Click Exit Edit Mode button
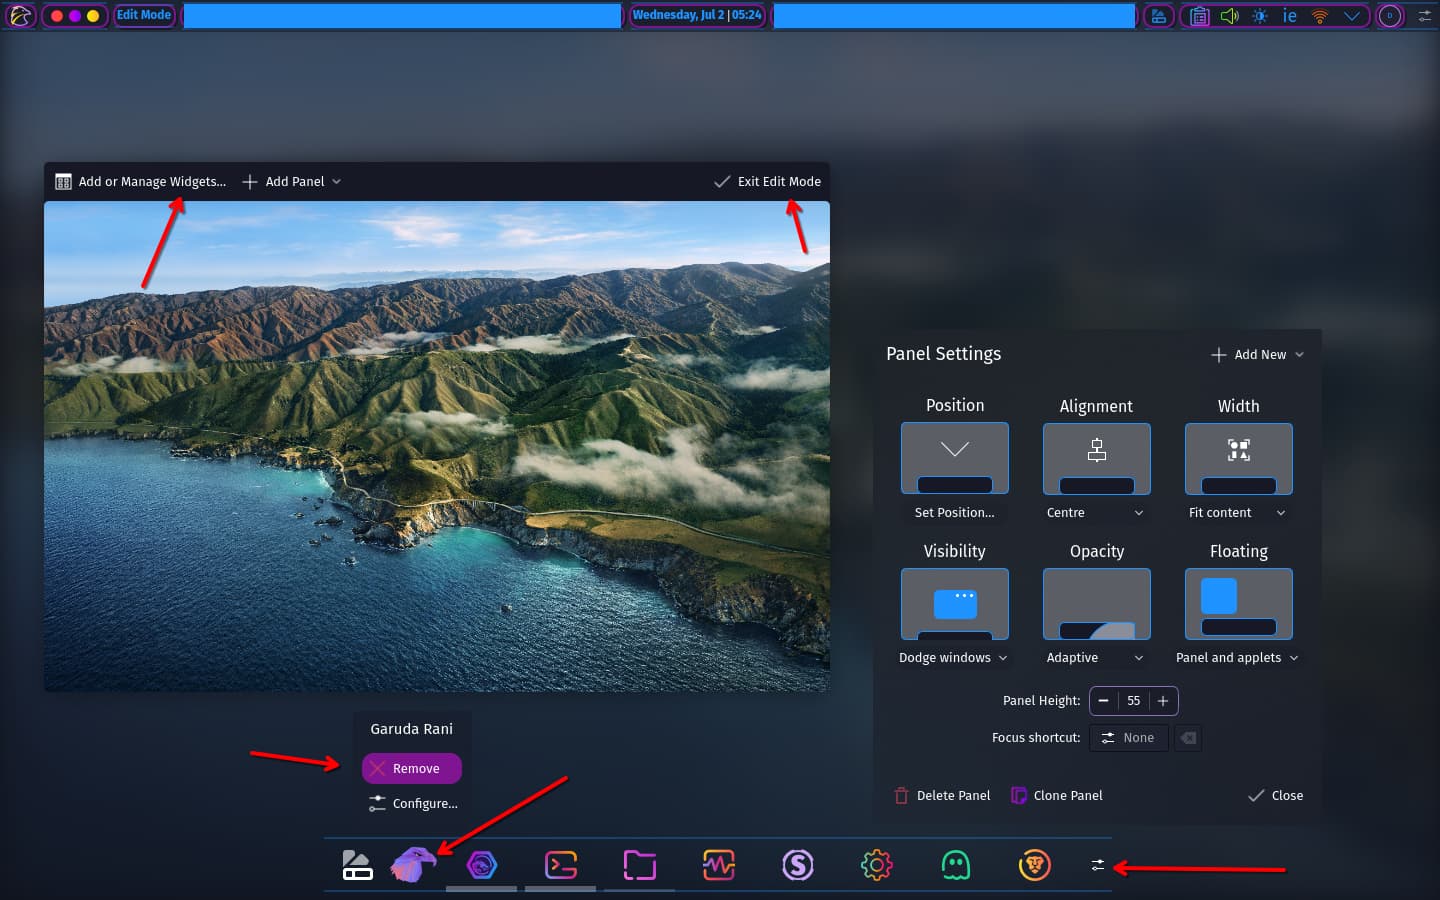The width and height of the screenshot is (1440, 900). click(767, 181)
